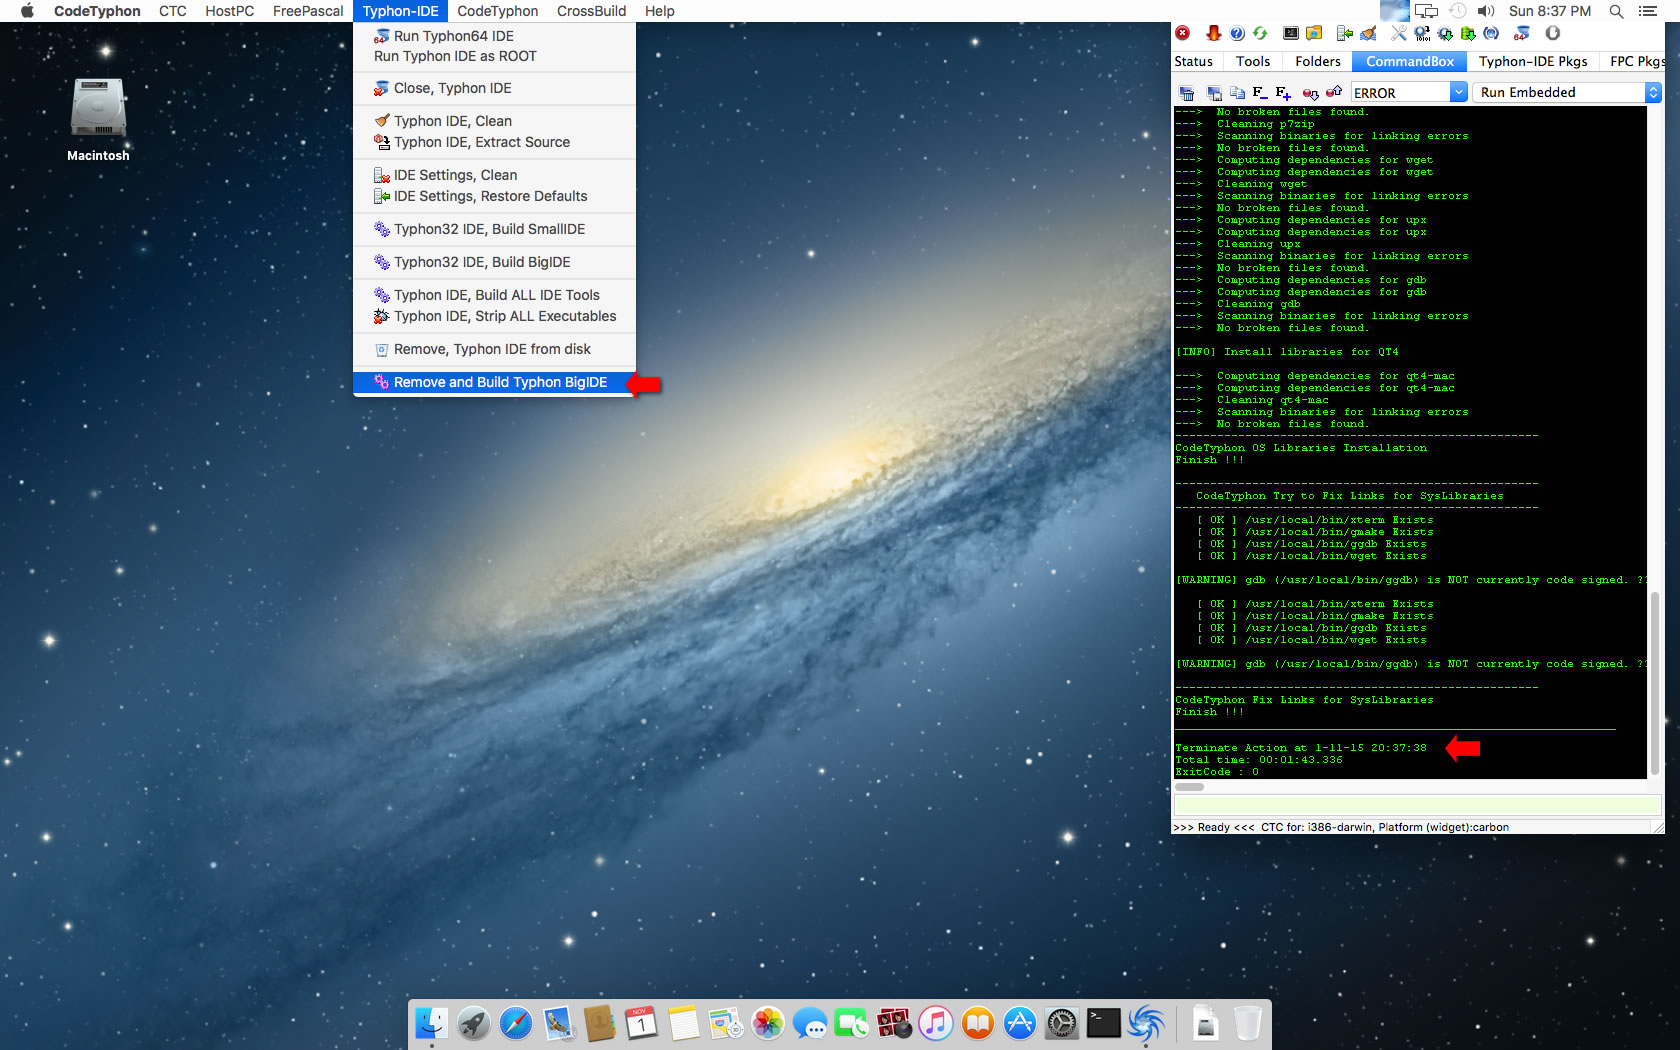Open the Macintosh drive desktop icon

coord(98,119)
